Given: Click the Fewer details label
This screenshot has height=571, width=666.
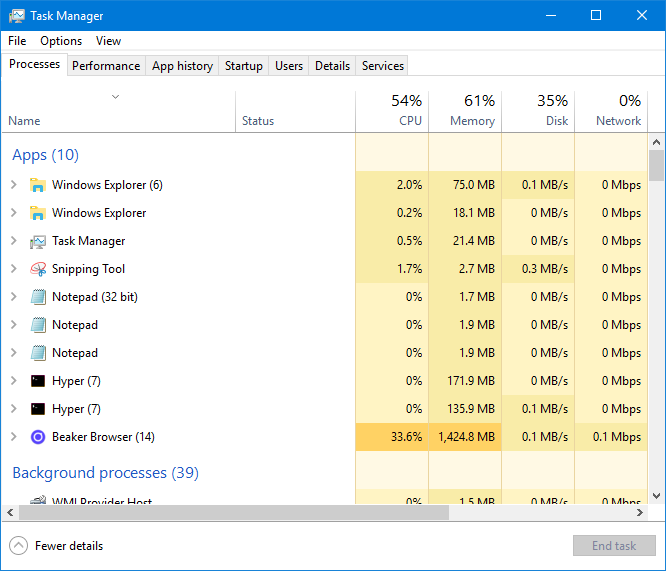Looking at the screenshot, I should (69, 546).
